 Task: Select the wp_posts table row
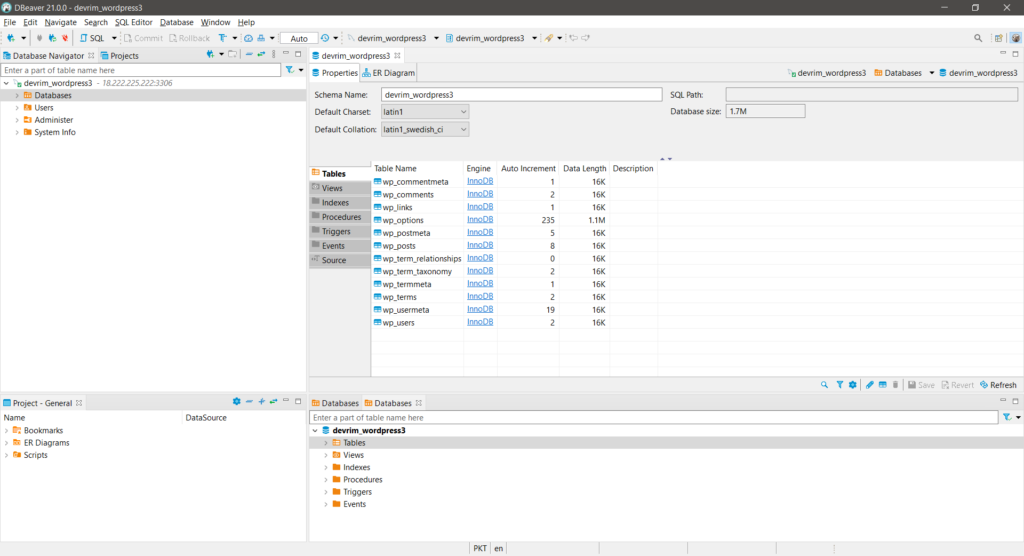[x=515, y=246]
